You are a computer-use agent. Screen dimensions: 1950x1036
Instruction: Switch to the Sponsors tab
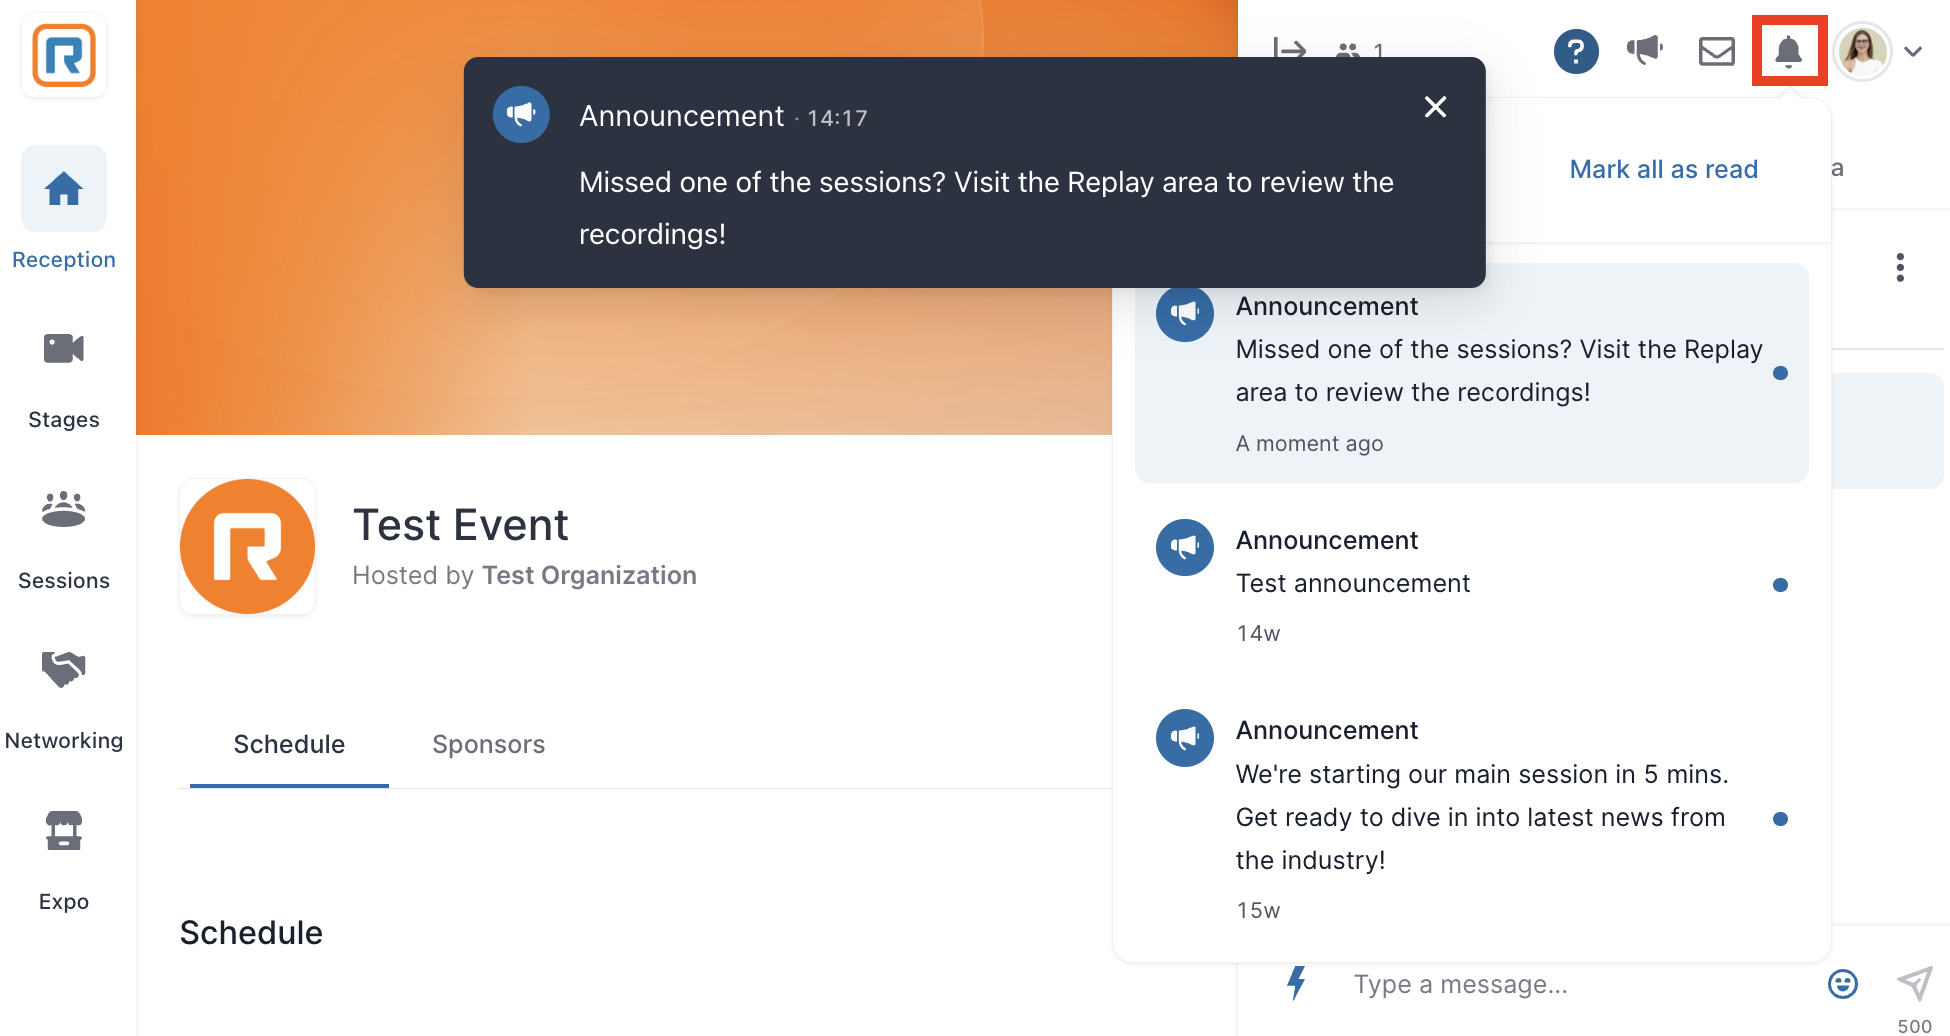488,744
